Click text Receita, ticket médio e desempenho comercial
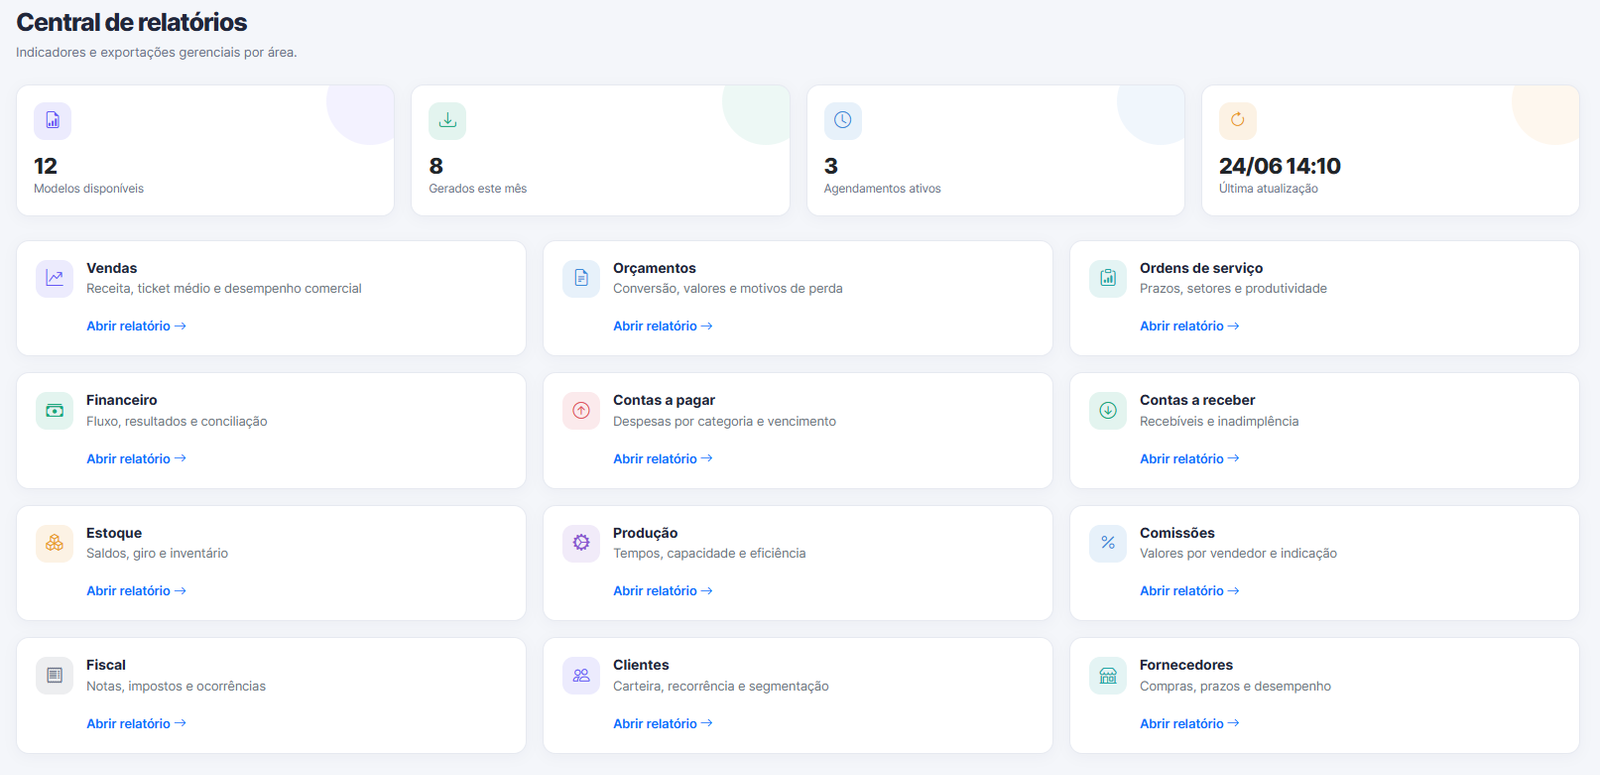This screenshot has width=1600, height=775. pos(224,289)
